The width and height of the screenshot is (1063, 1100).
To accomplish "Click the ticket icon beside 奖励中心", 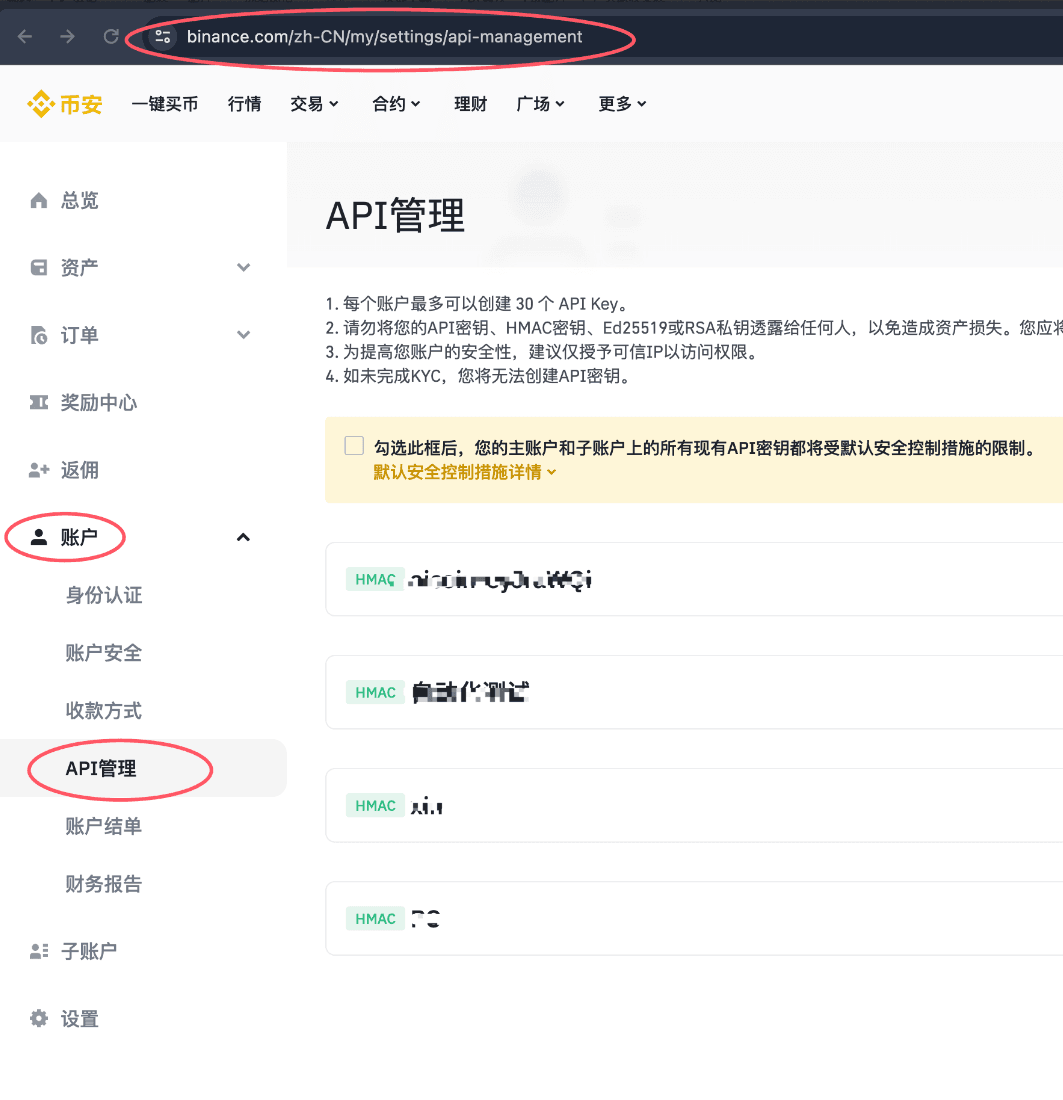I will [x=39, y=402].
